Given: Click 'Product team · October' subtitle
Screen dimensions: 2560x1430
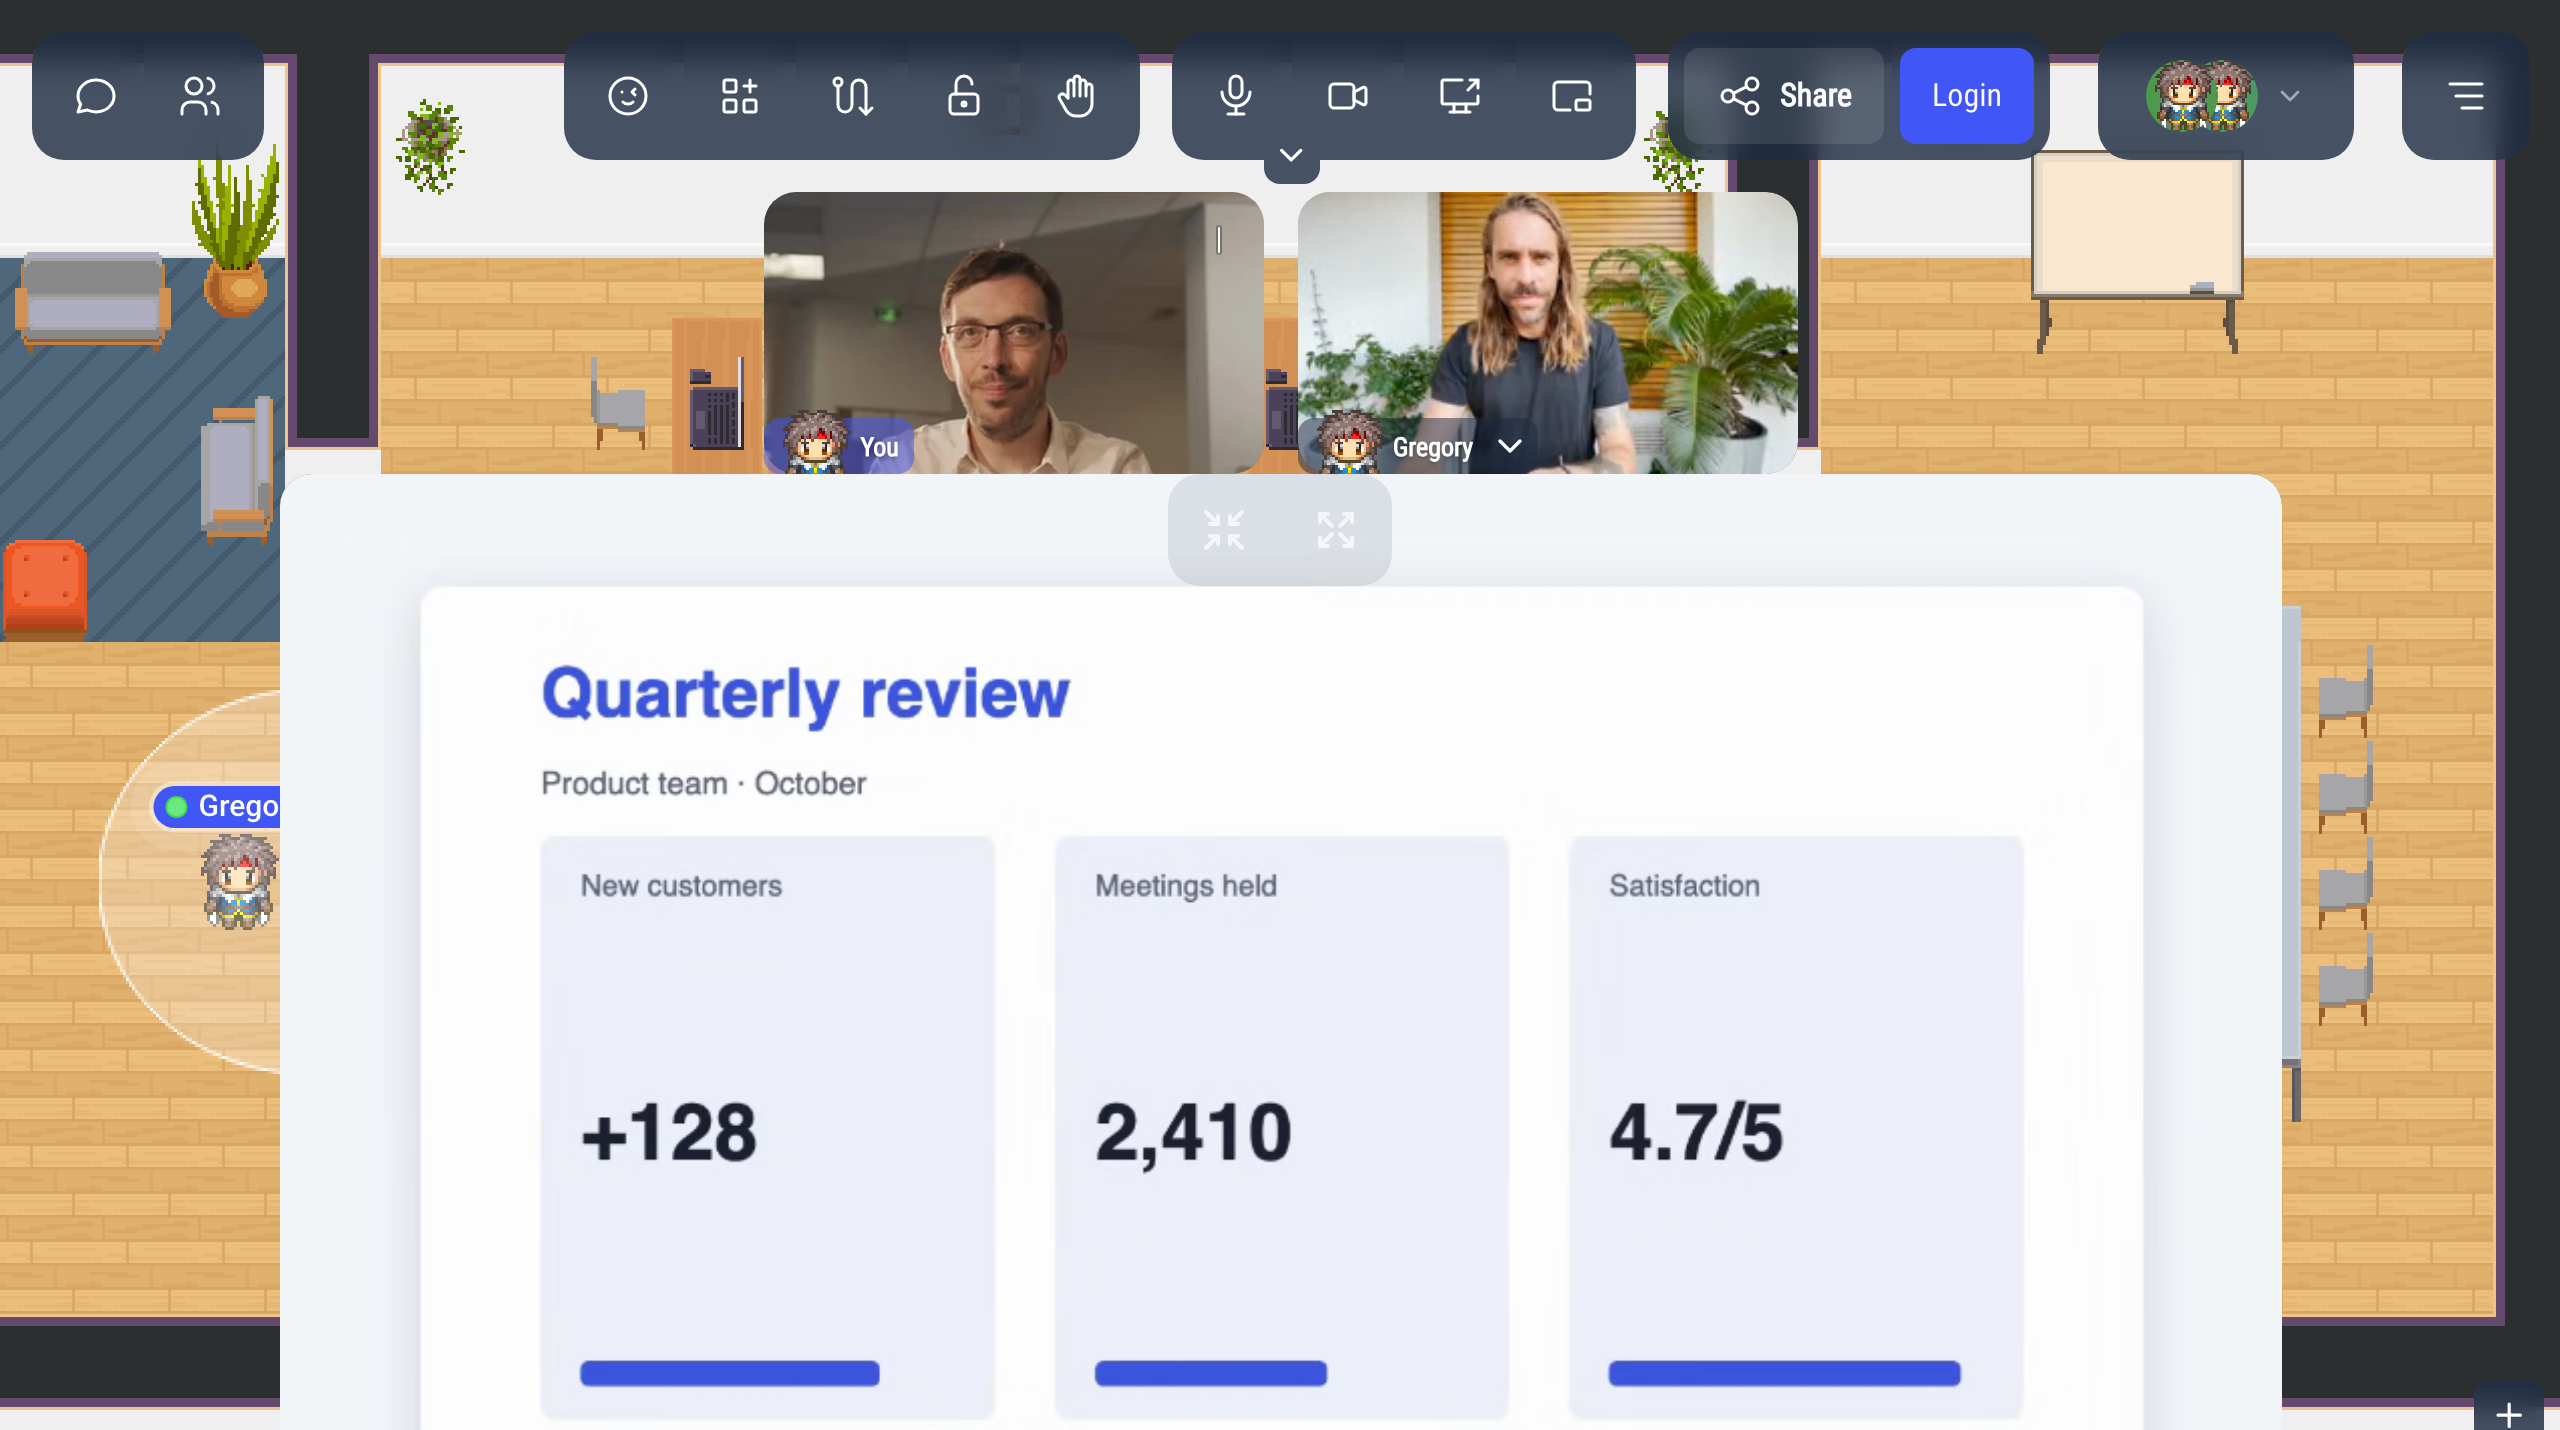Looking at the screenshot, I should 703,783.
